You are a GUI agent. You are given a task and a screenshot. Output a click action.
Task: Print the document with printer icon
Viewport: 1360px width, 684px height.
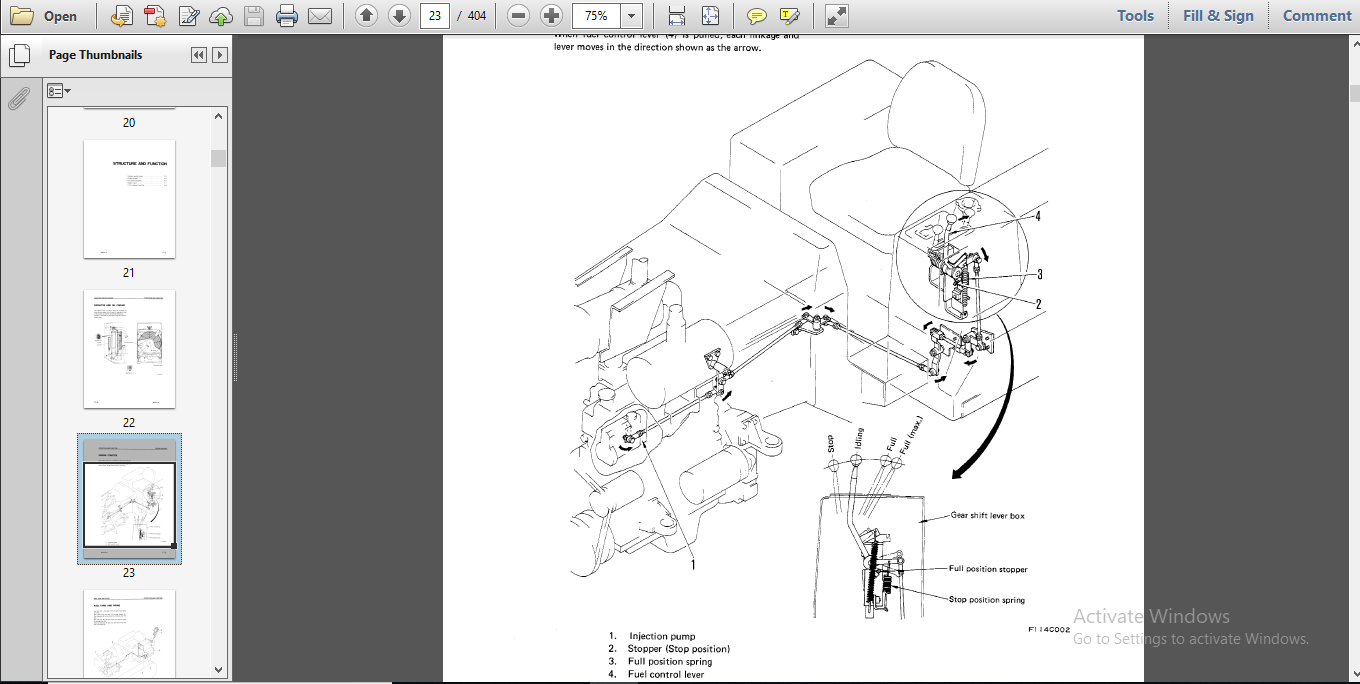pyautogui.click(x=287, y=16)
